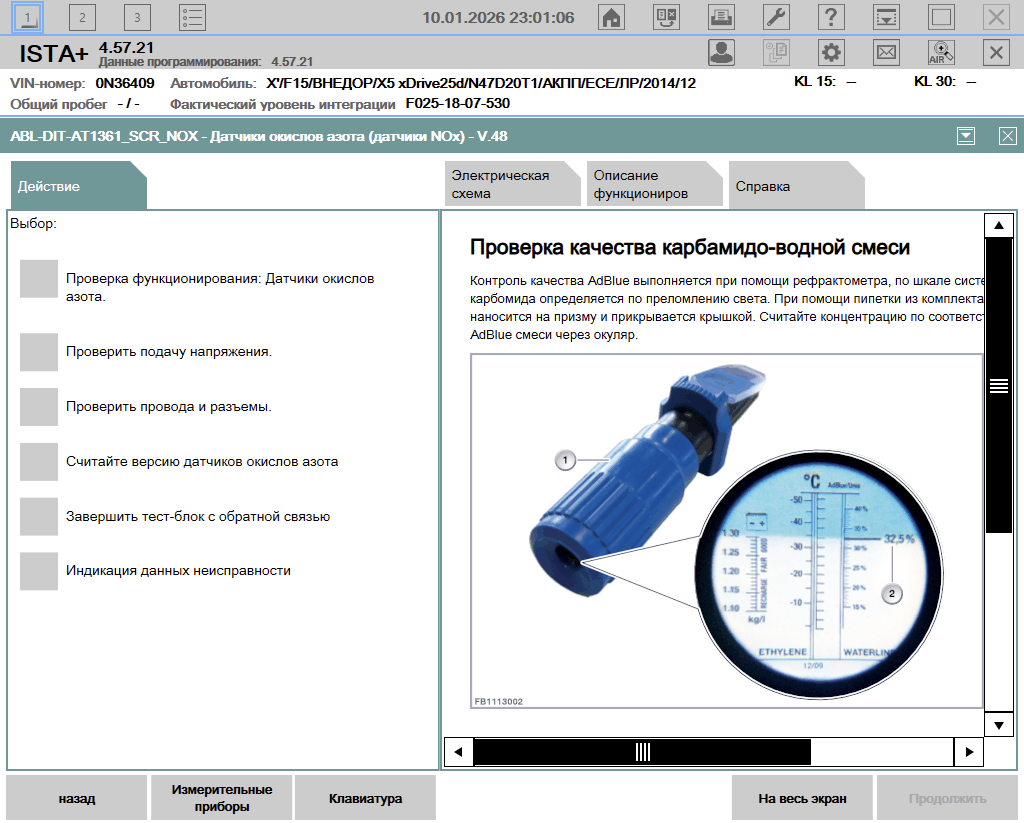Image resolution: width=1024 pixels, height=823 pixels.
Task: Tick 'Проверить провода и разъемы' option
Action: tap(39, 407)
